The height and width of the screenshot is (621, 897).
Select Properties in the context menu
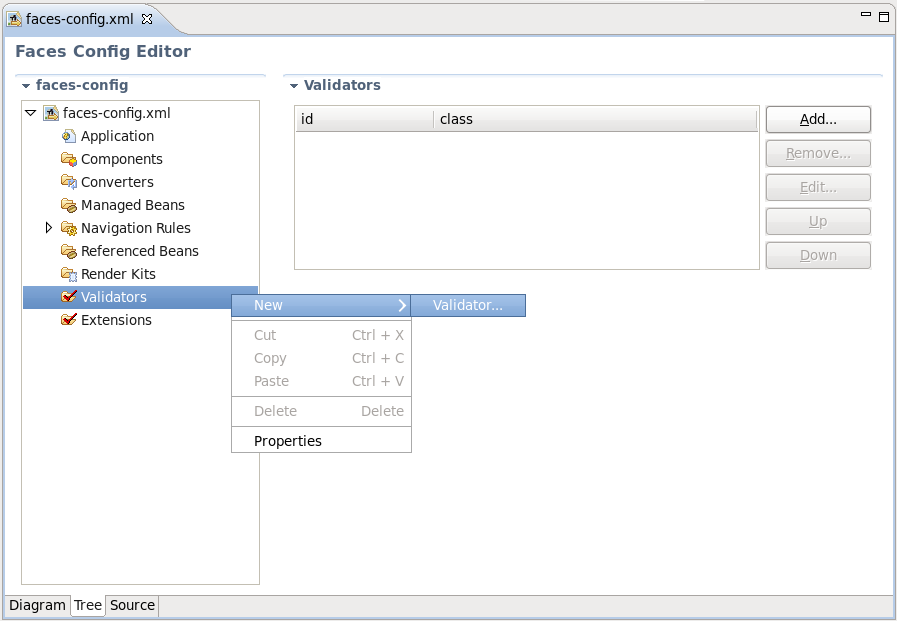click(x=288, y=440)
